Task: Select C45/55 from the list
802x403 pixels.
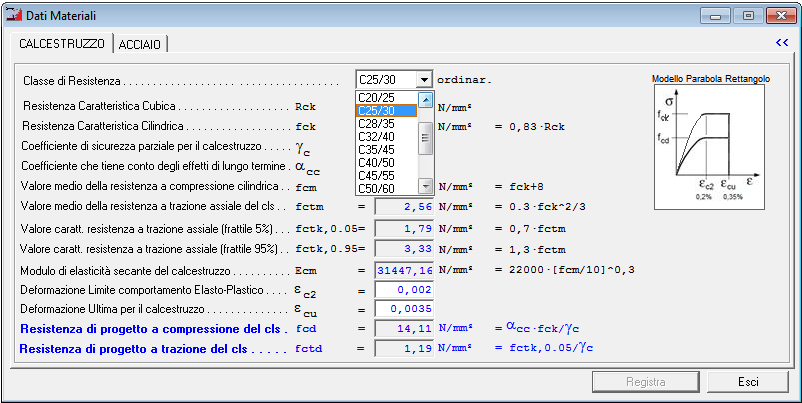Action: [x=386, y=176]
